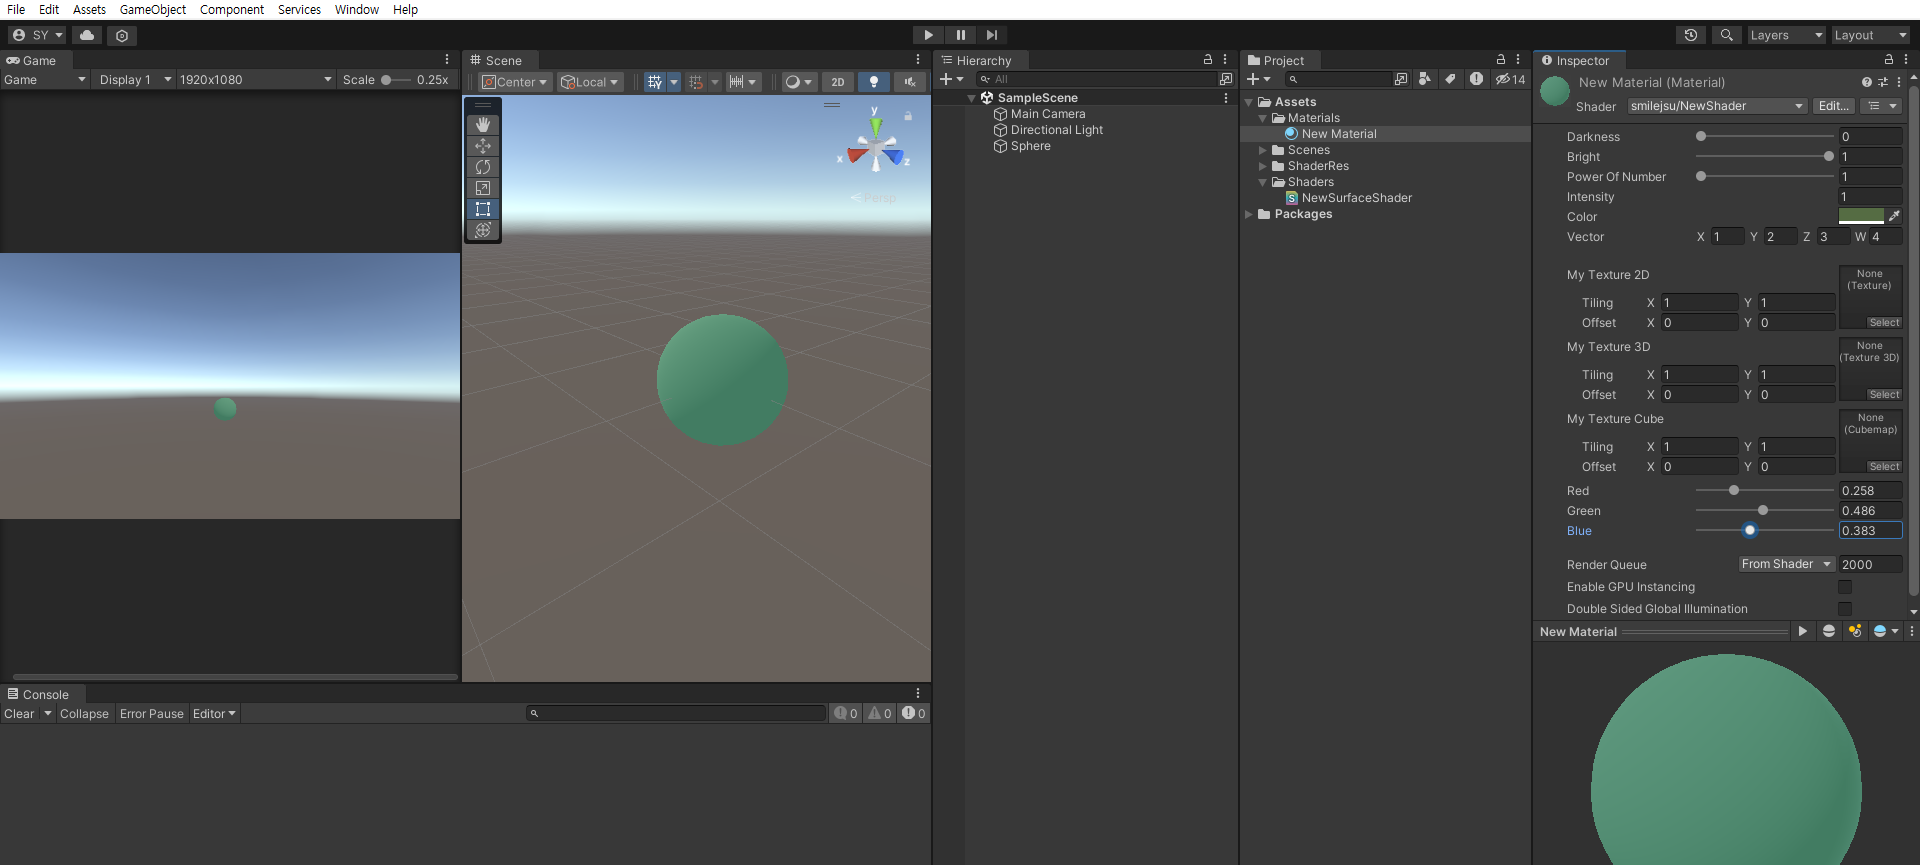The height and width of the screenshot is (865, 1920).
Task: Lock the Inspector panel
Action: click(x=1888, y=60)
